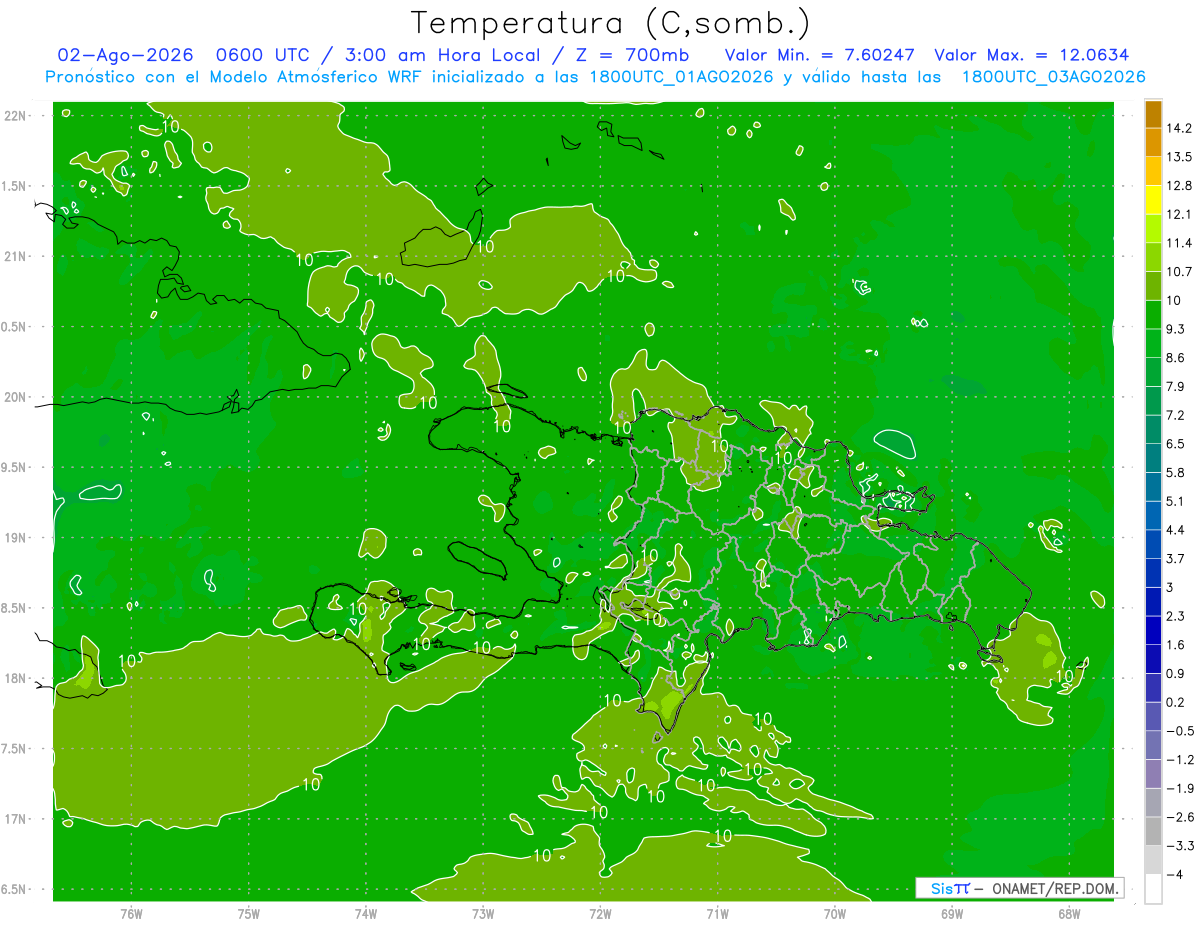This screenshot has width=1200, height=927.
Task: Click the "13.5" color scale value
Action: click(x=1178, y=157)
